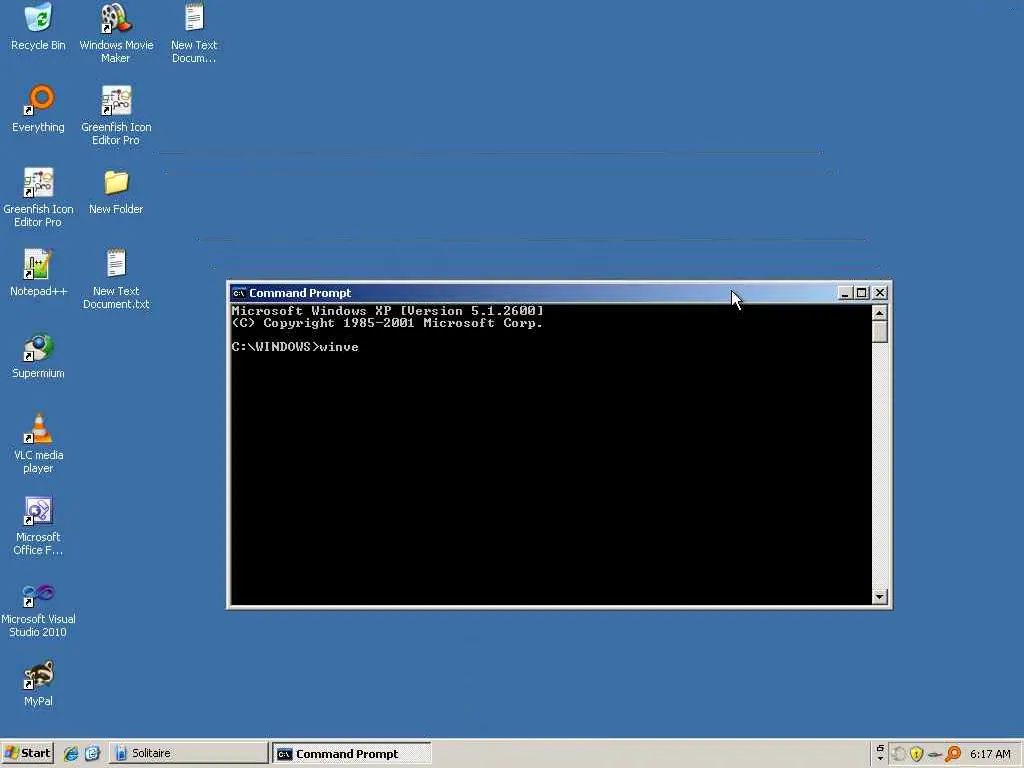Viewport: 1024px width, 768px height.
Task: Select the Everything search shortcut on desktop
Action: (x=38, y=109)
